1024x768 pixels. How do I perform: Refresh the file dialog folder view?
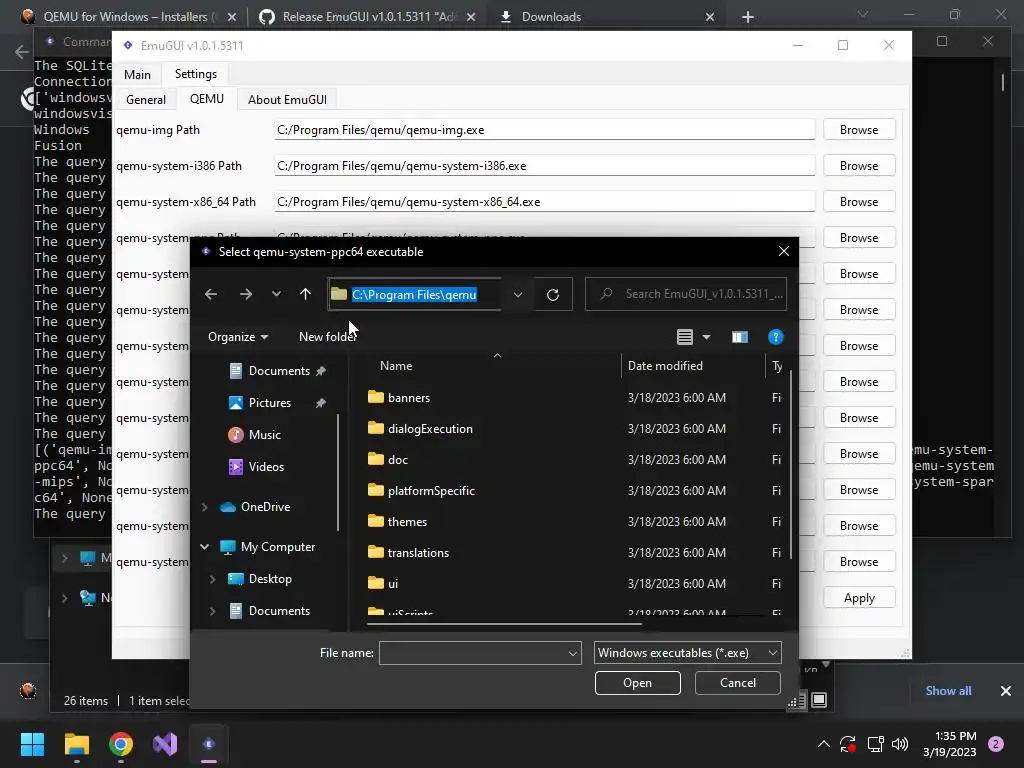pyautogui.click(x=552, y=295)
